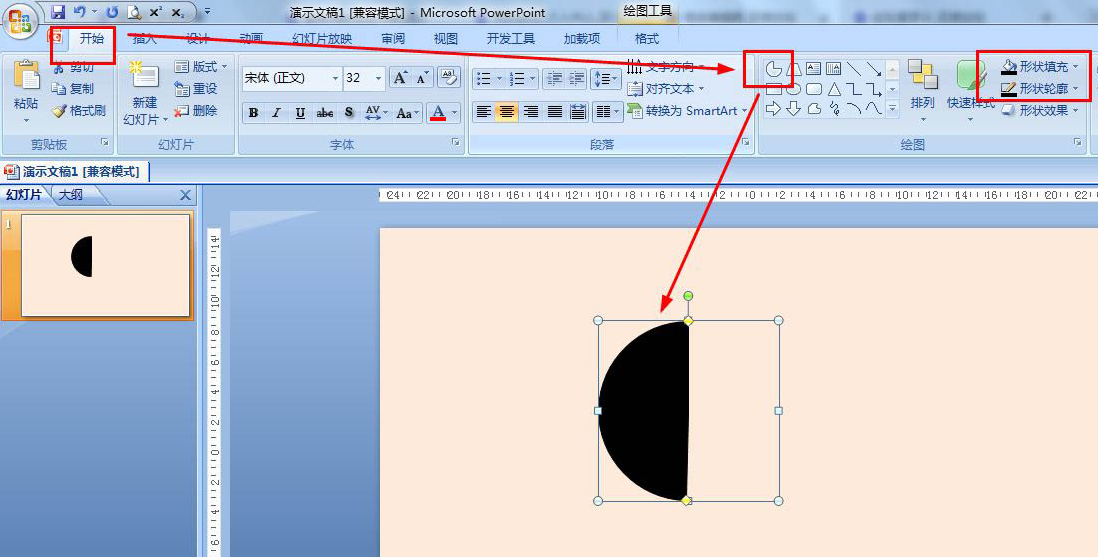The width and height of the screenshot is (1098, 557).
Task: Justify the paragraph text
Action: tap(555, 111)
